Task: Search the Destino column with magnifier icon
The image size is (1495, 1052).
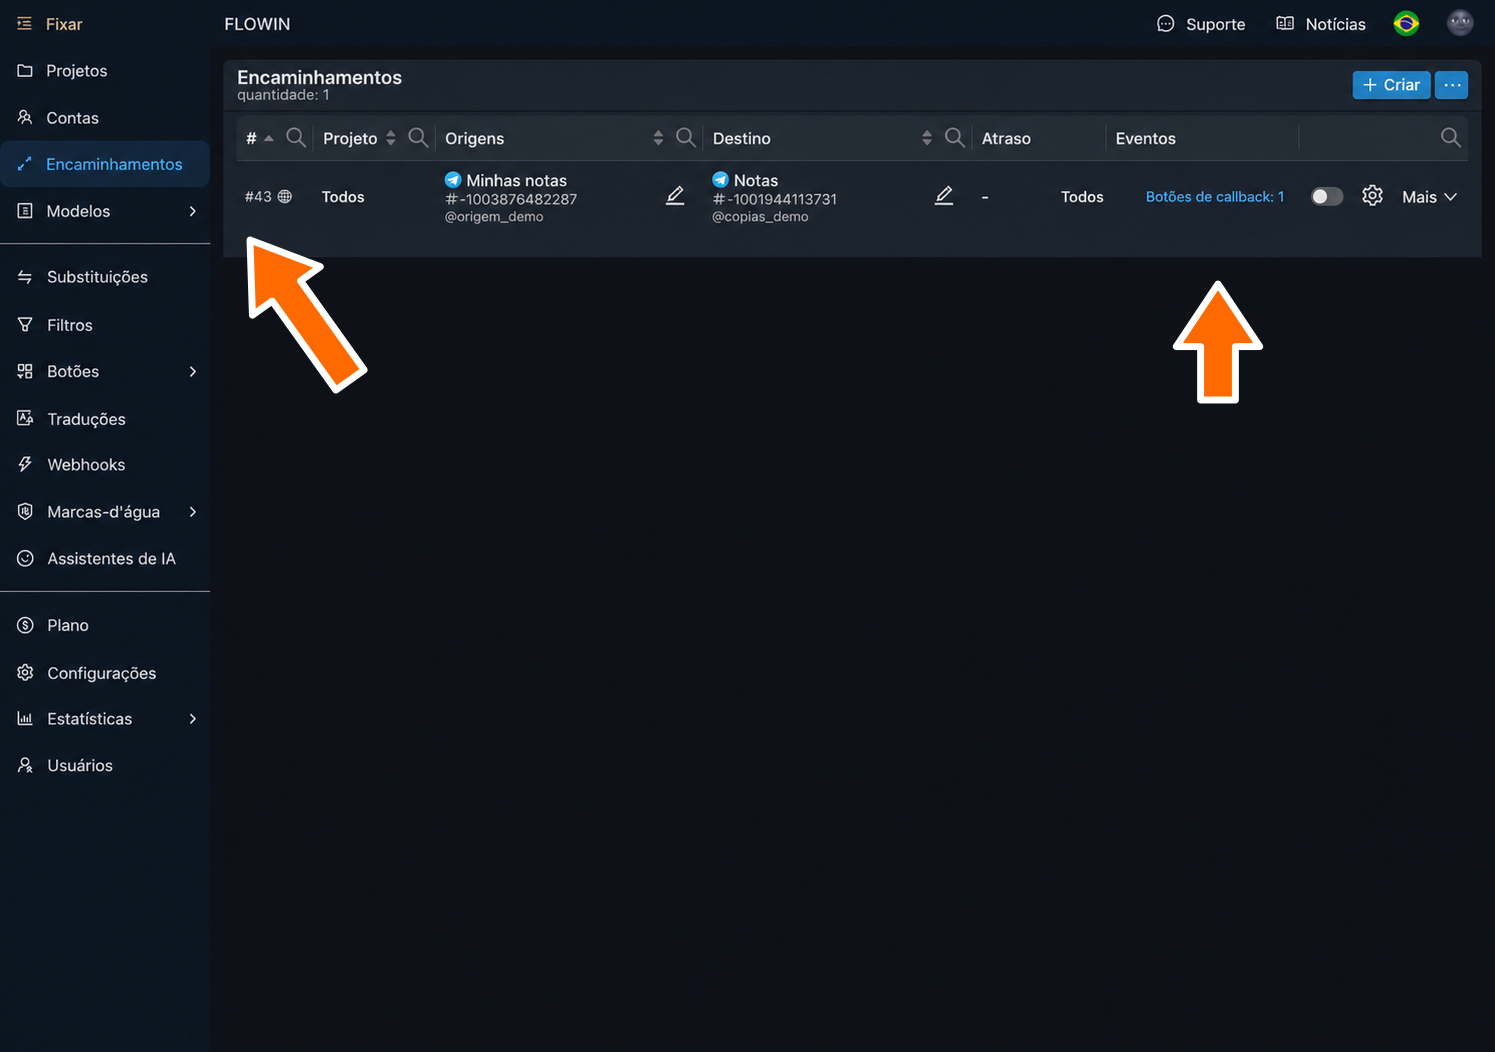Action: 955,137
